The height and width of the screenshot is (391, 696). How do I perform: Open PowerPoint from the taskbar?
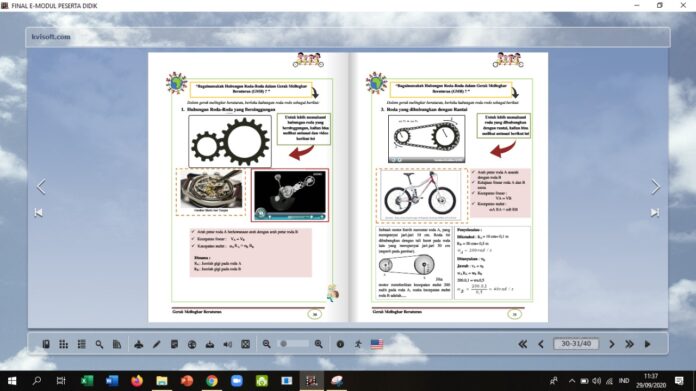click(x=187, y=381)
